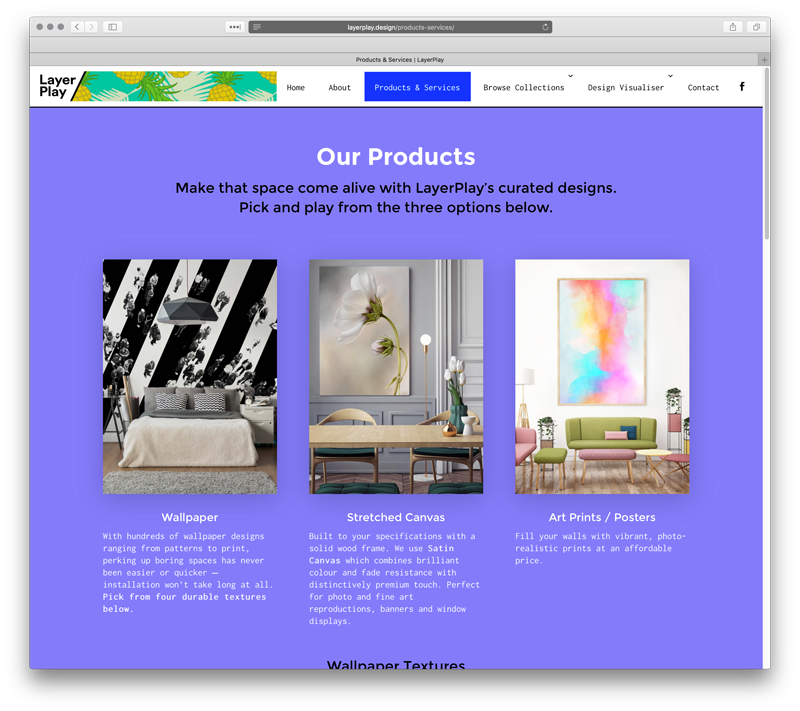Click the reload page icon
Screen dimensions: 800x711
coord(545,27)
